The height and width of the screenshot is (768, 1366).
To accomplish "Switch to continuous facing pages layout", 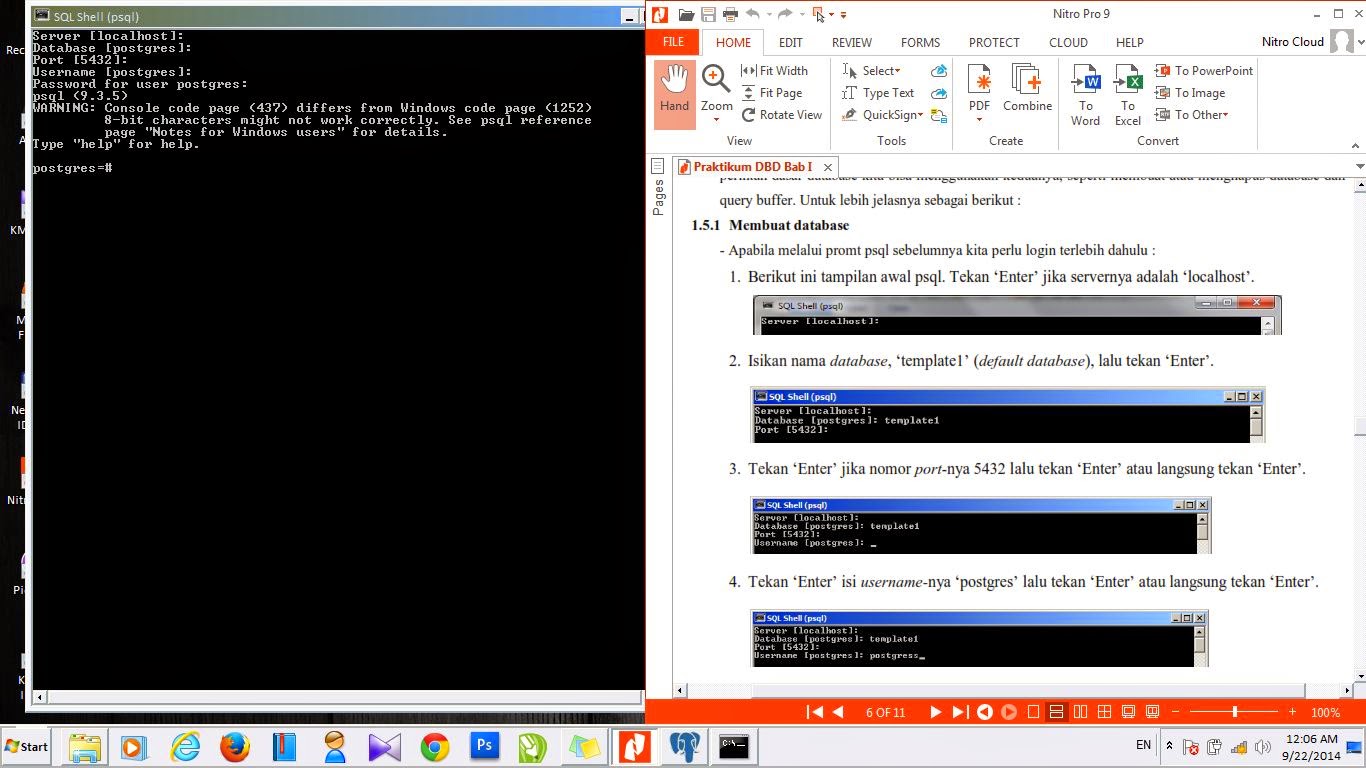I will pyautogui.click(x=1105, y=712).
